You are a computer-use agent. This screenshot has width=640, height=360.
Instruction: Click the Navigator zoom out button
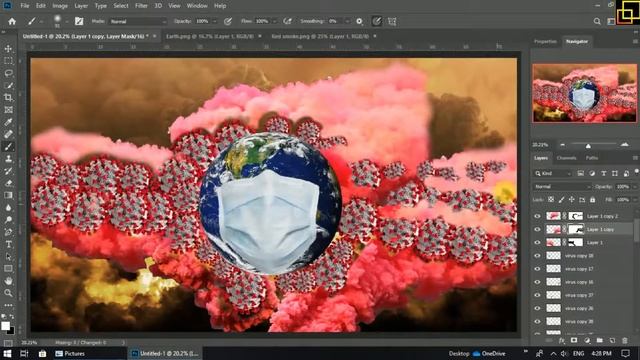pyautogui.click(x=562, y=145)
